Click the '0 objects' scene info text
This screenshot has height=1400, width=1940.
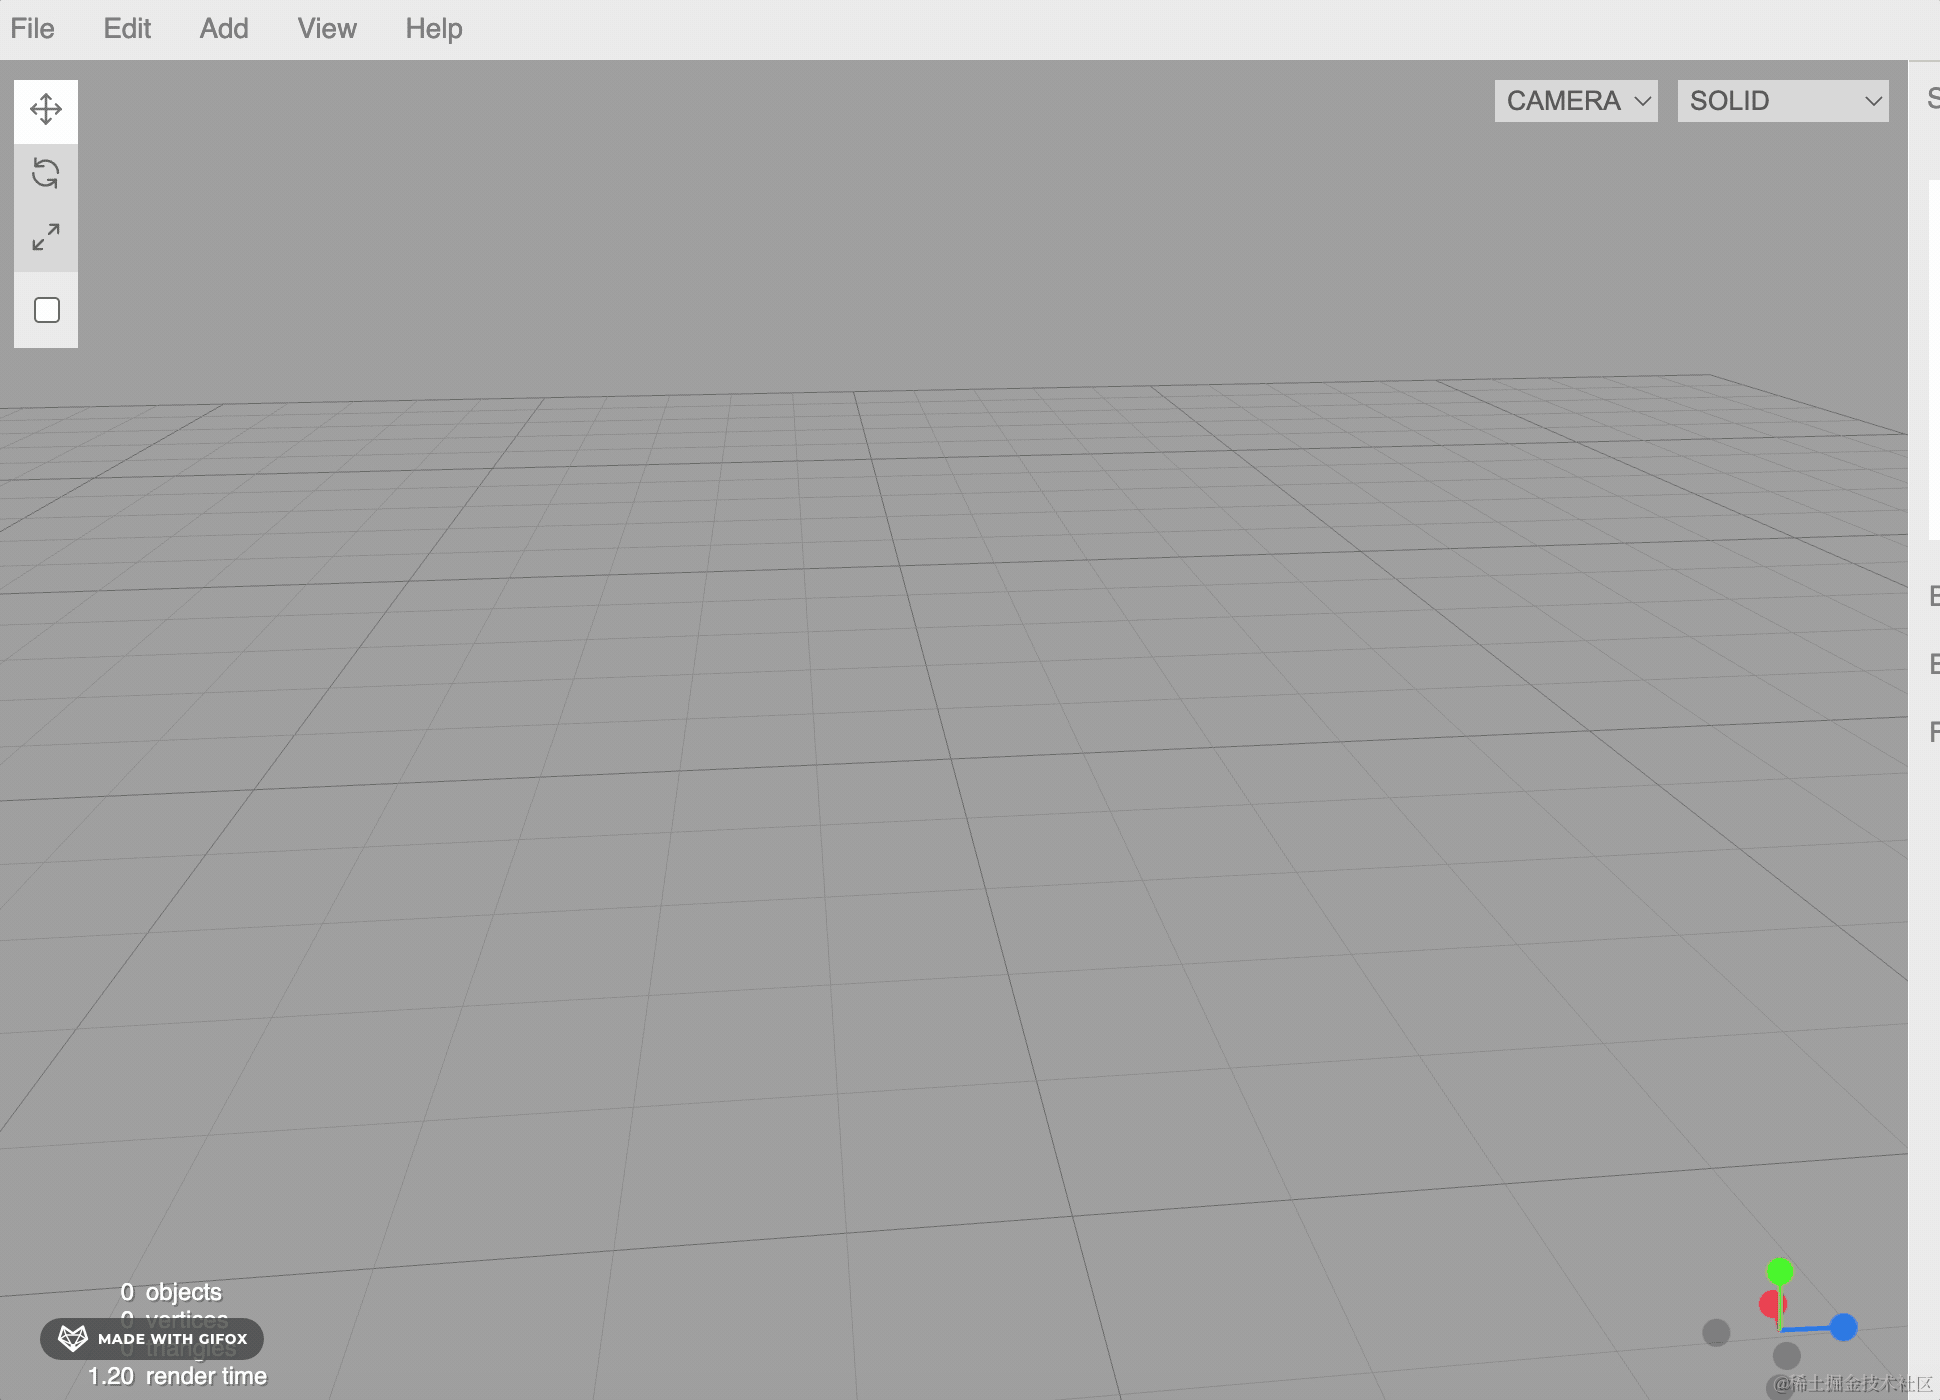pos(171,1292)
